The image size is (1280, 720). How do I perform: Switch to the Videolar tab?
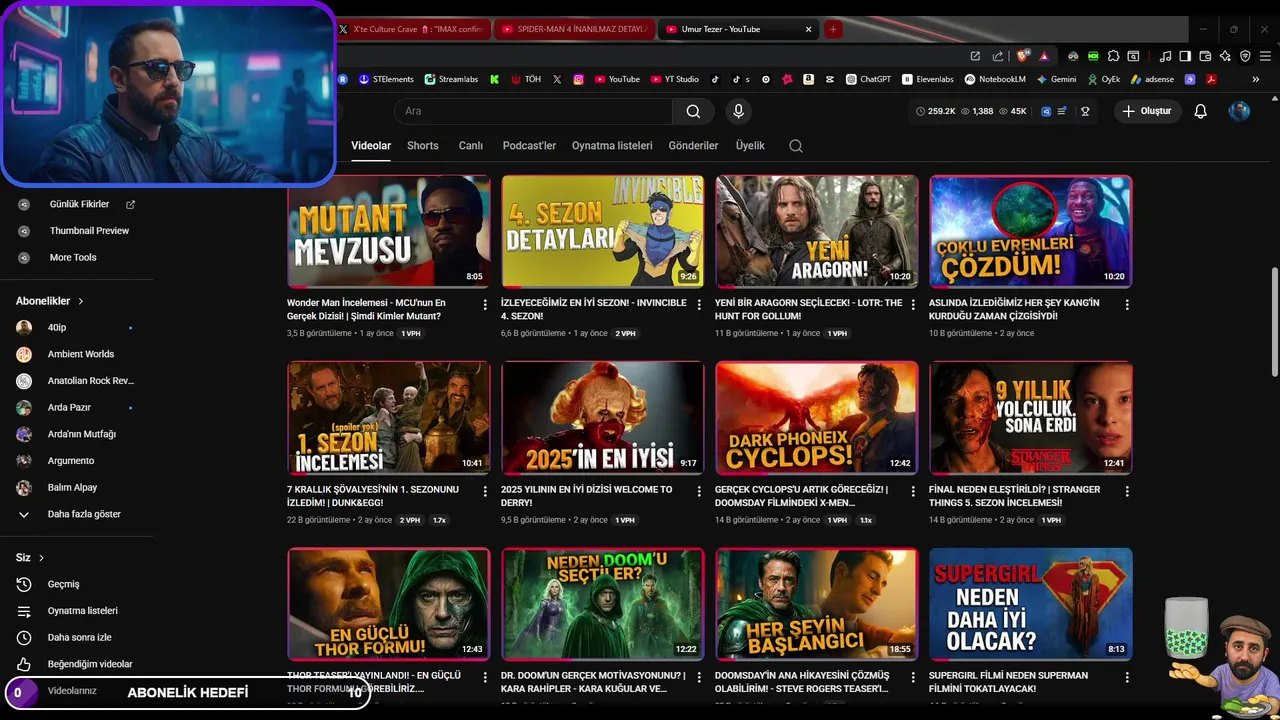tap(371, 146)
